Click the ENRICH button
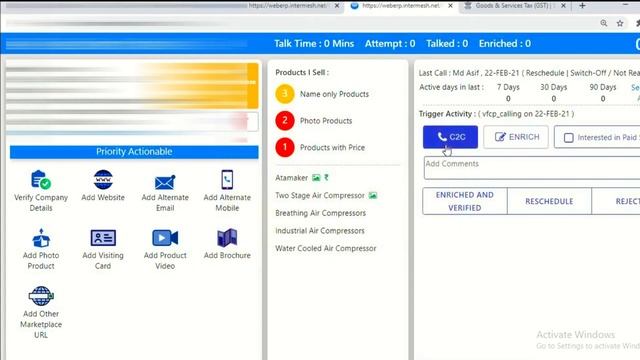Viewport: 640px width, 360px height. click(x=516, y=137)
